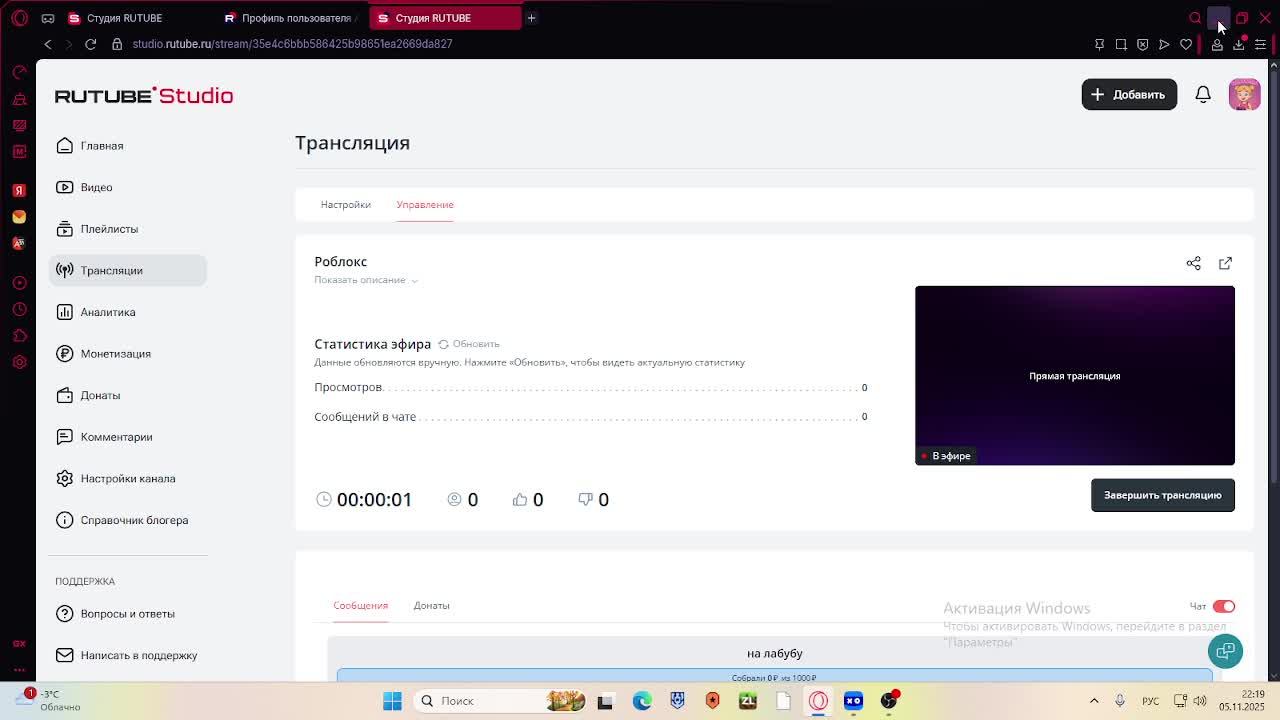This screenshot has height=720, width=1280.
Task: Open settings gear in Opera sidebar
Action: 19,362
